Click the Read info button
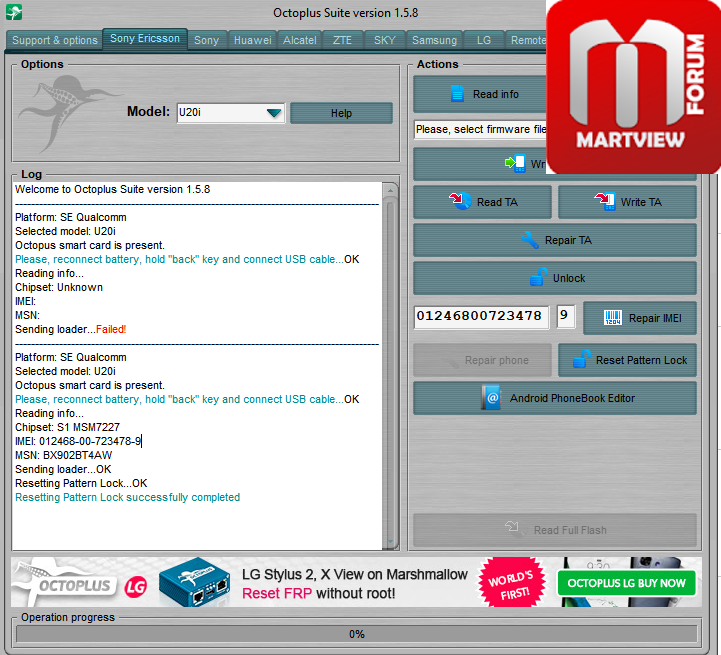721x655 pixels. [x=480, y=94]
